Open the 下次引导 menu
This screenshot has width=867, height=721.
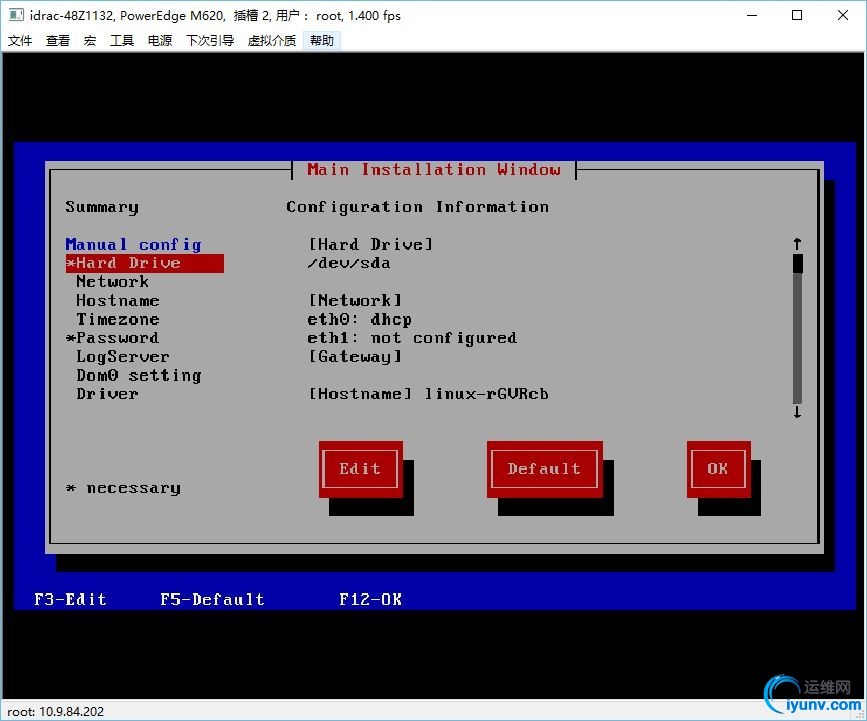tap(210, 41)
